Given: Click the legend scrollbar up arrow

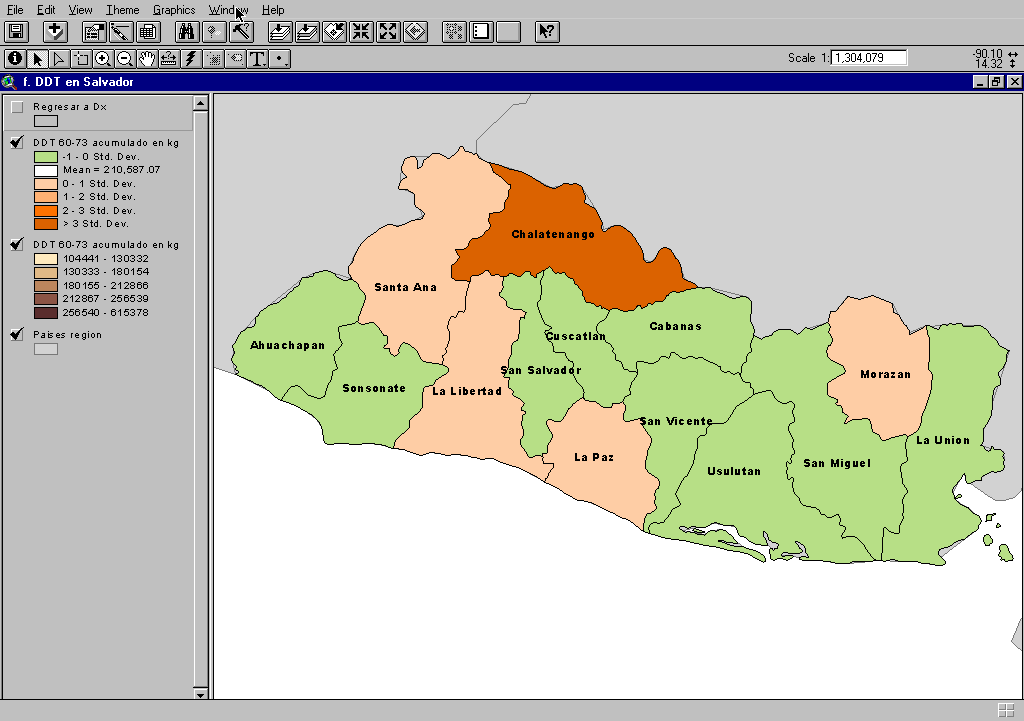Looking at the screenshot, I should point(200,102).
